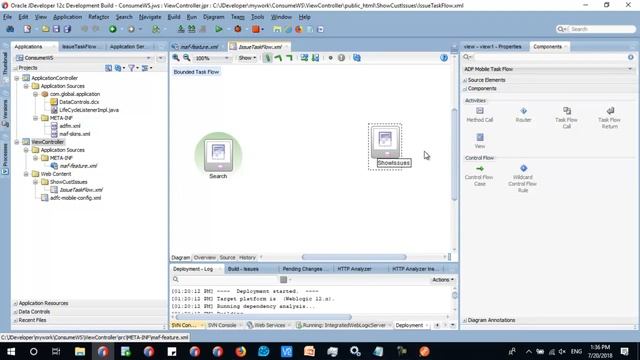The width and height of the screenshot is (640, 360).
Task: Collapse the com.global.application package node
Action: [36, 94]
